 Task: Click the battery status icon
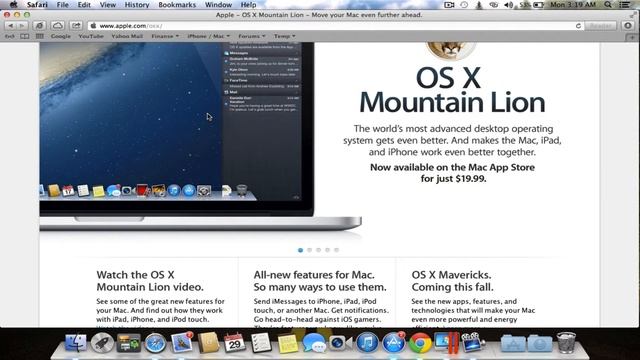pyautogui.click(x=538, y=5)
